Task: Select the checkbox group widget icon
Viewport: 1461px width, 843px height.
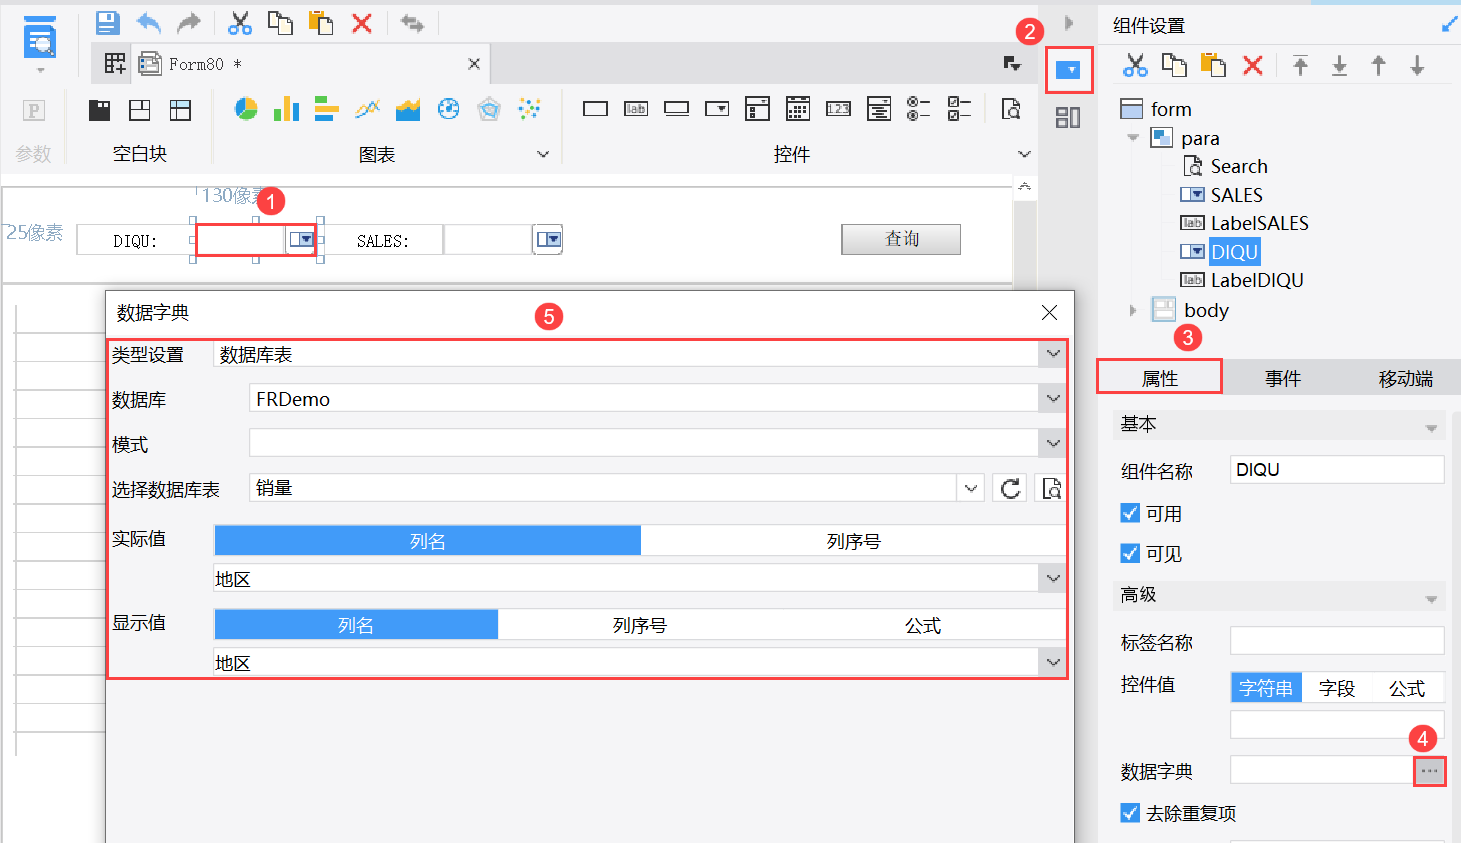Action: pyautogui.click(x=959, y=109)
